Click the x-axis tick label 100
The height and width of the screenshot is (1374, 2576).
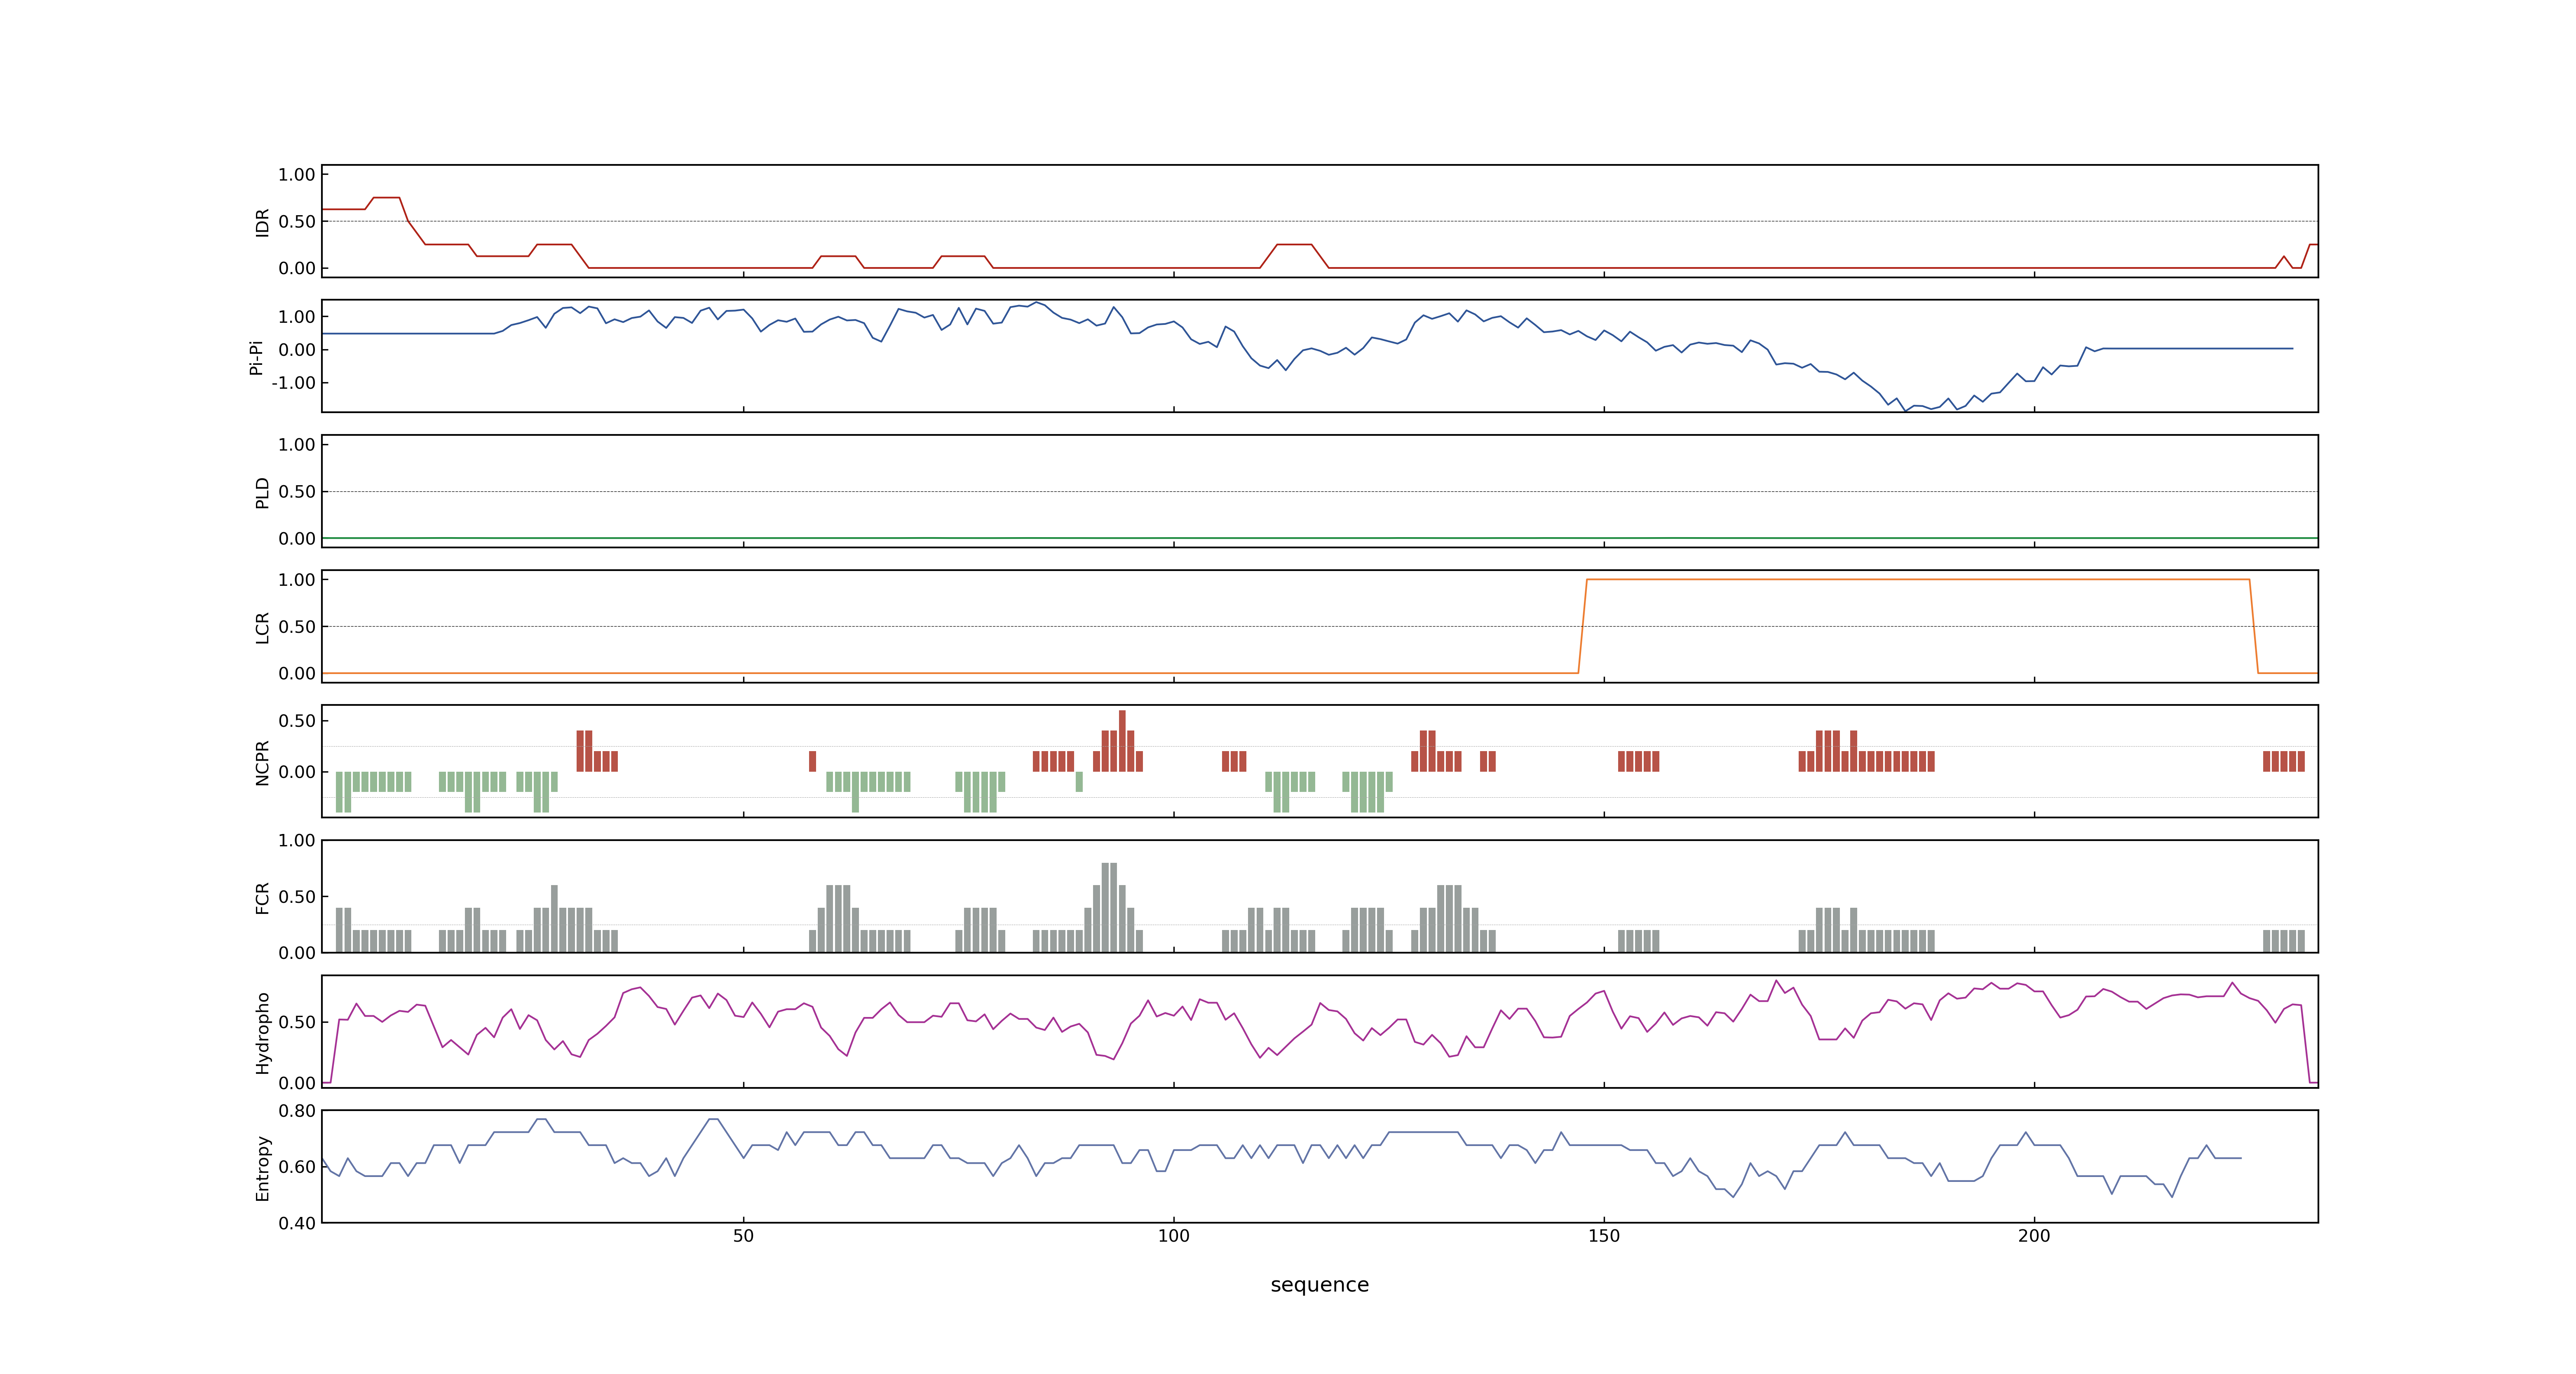pyautogui.click(x=1173, y=1236)
